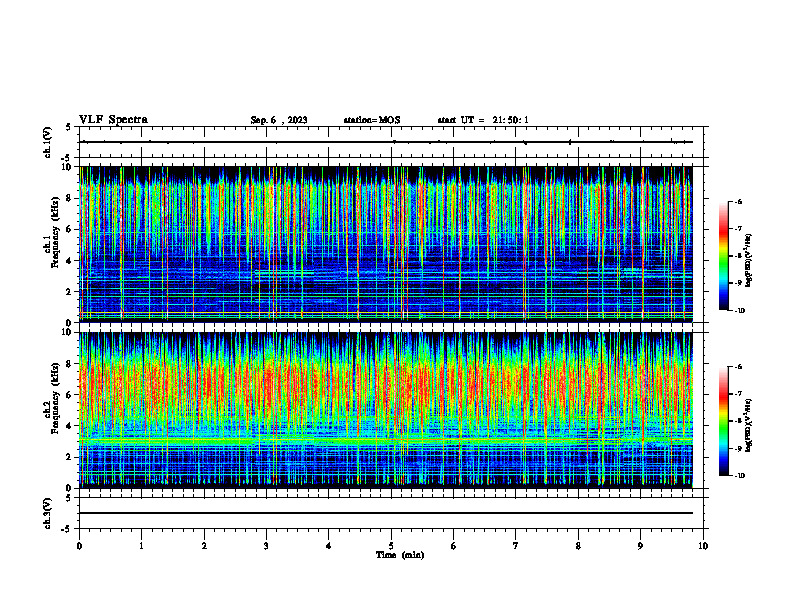
Task: Click time axis tick label '3'
Action: point(266,546)
